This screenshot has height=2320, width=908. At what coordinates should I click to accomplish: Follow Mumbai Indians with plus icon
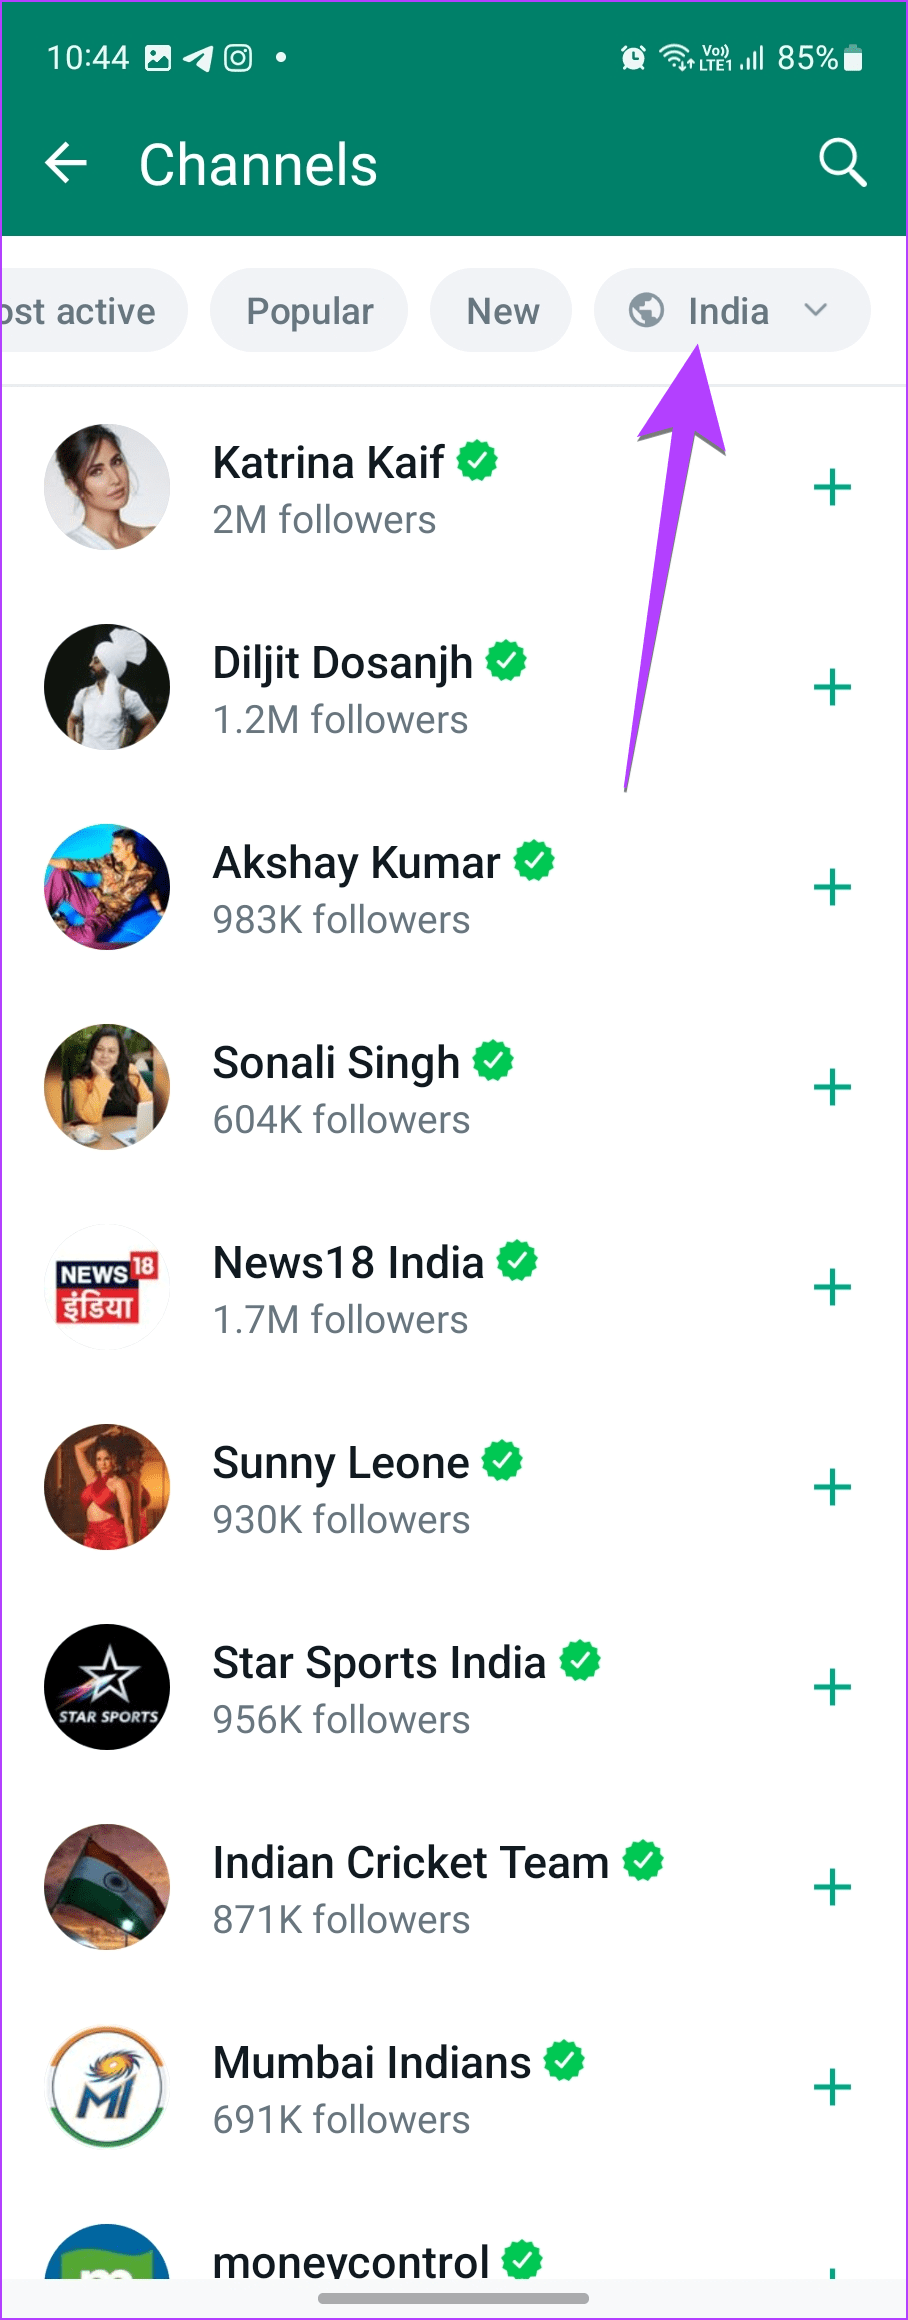pos(832,2088)
